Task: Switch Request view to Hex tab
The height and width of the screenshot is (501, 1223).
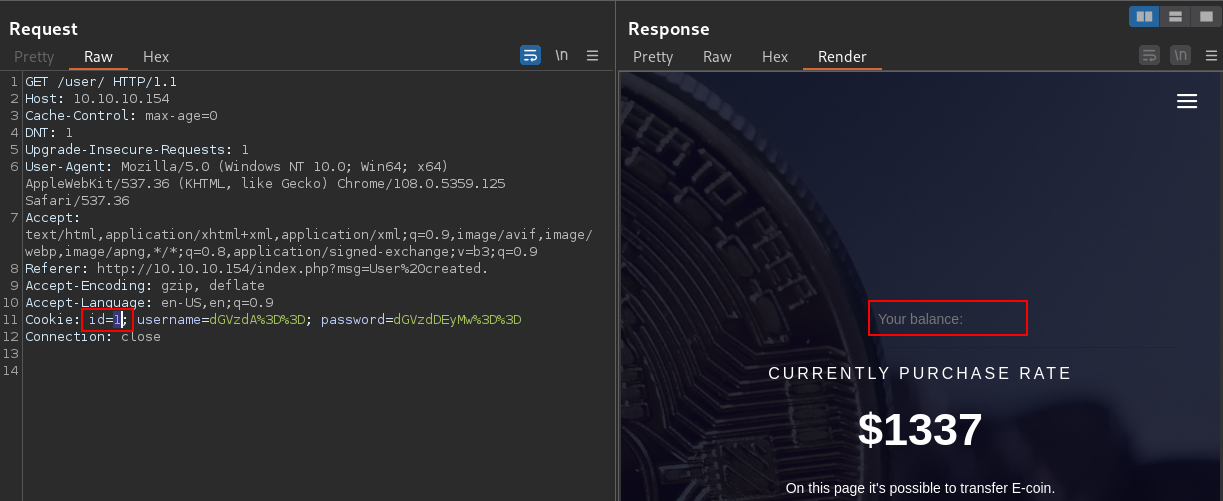Action: pos(156,57)
